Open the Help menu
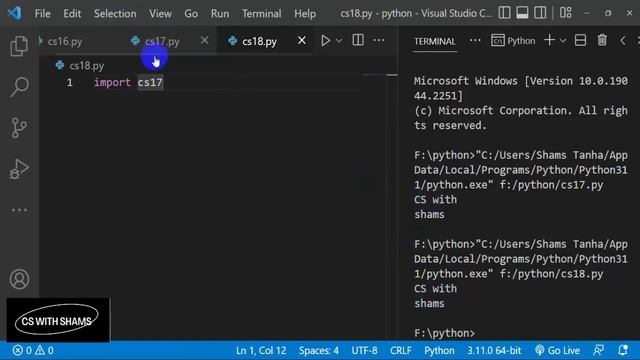Viewport: 640px width, 360px height. [x=305, y=13]
